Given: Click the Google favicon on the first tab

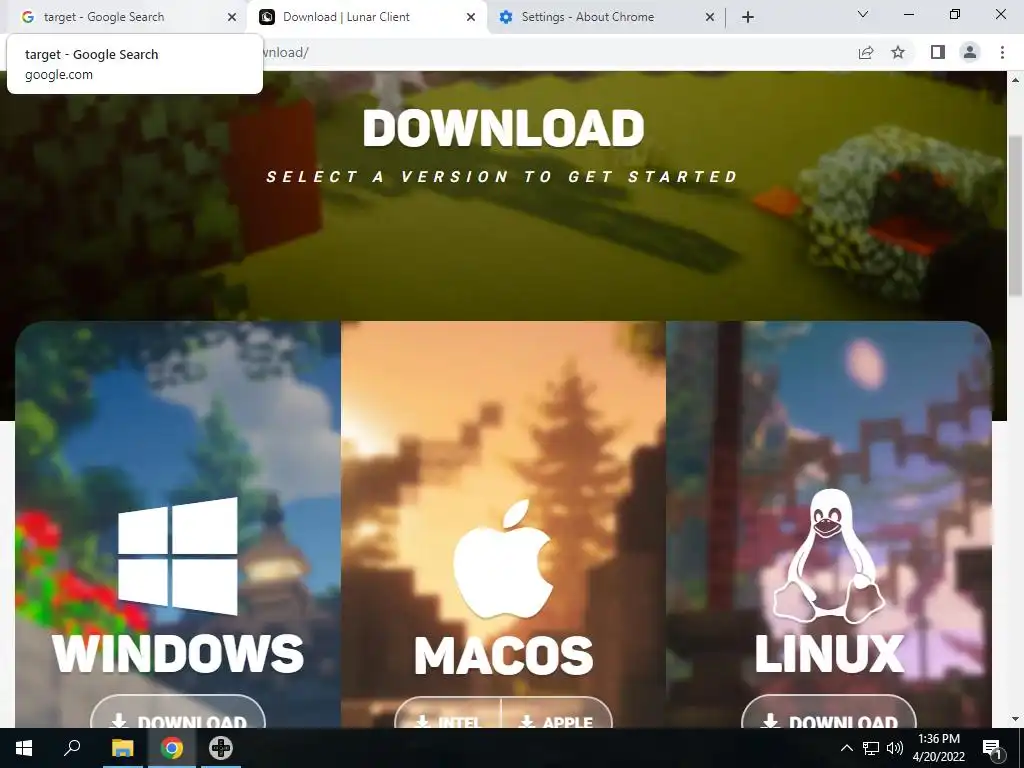Looking at the screenshot, I should [x=27, y=17].
